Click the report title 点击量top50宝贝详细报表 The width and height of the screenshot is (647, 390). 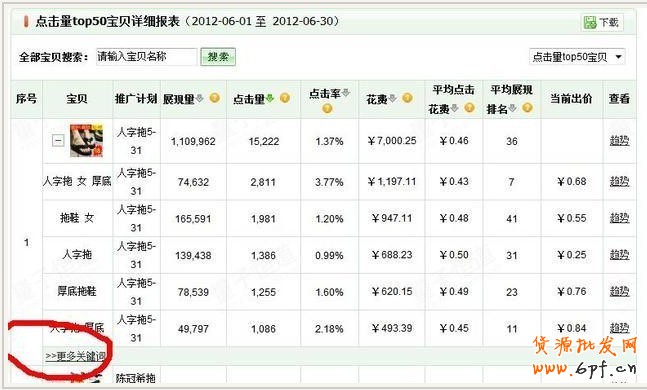tap(108, 21)
